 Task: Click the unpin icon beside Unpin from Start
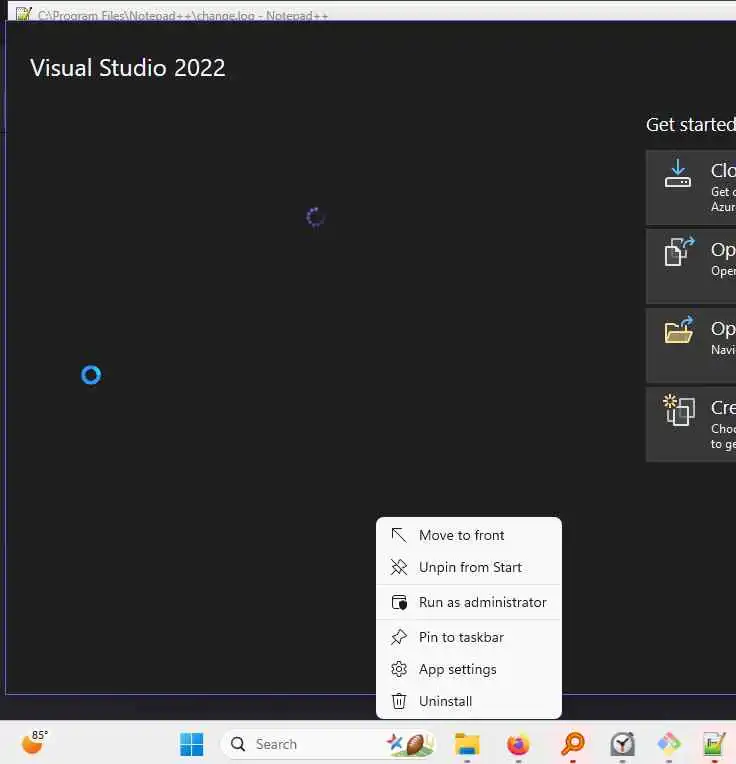pos(399,567)
